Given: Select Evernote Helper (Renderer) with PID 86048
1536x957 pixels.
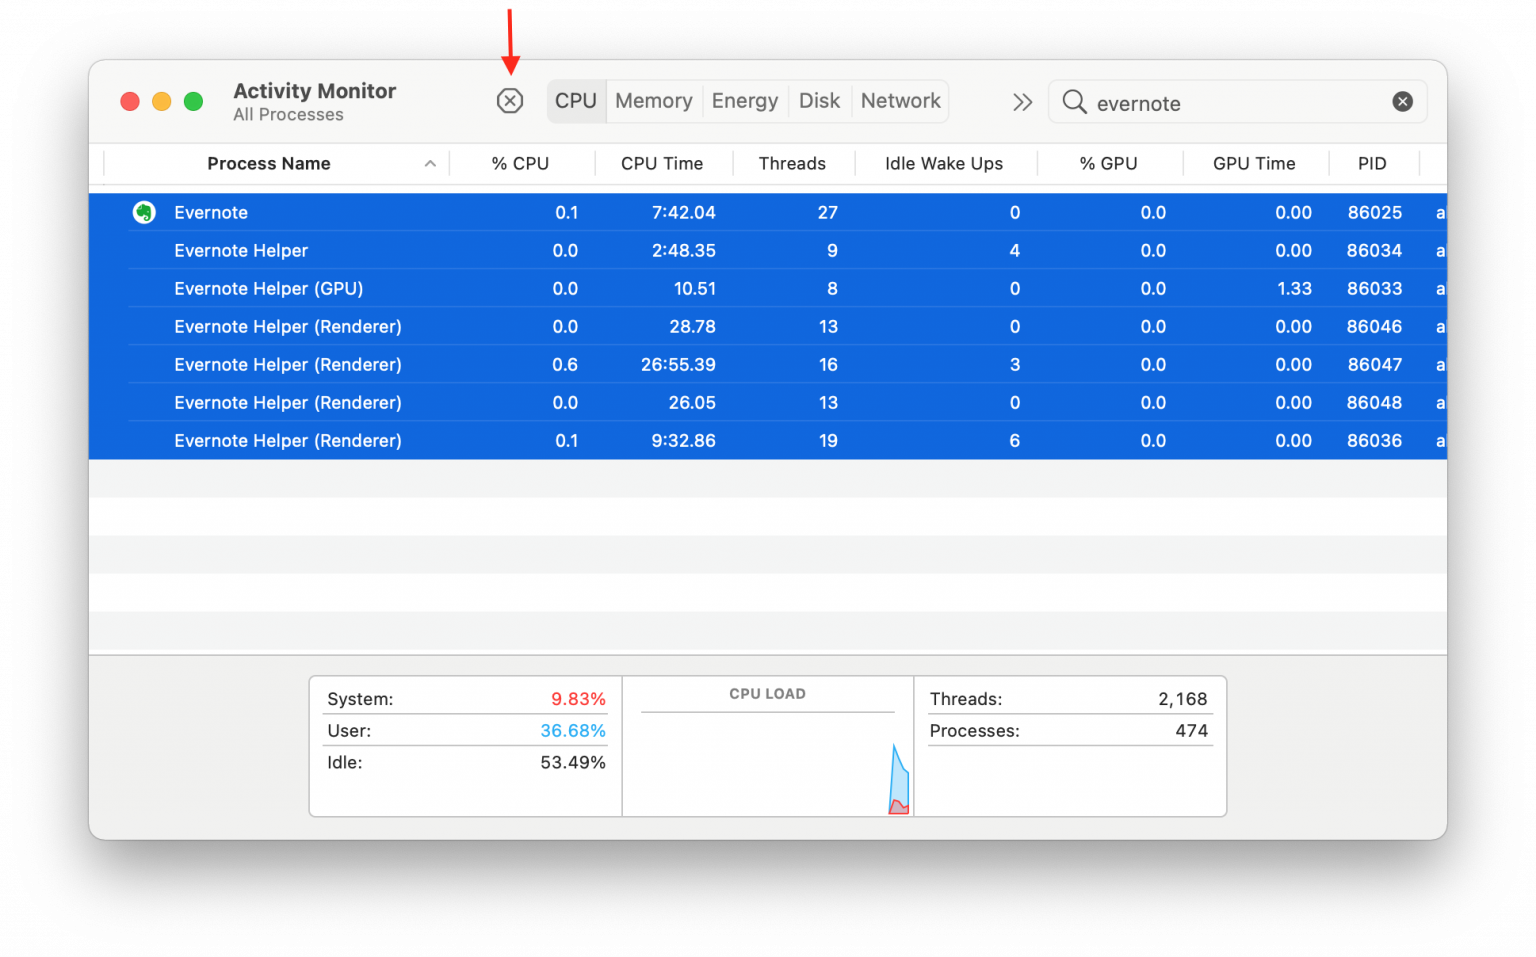Looking at the screenshot, I should coord(768,402).
